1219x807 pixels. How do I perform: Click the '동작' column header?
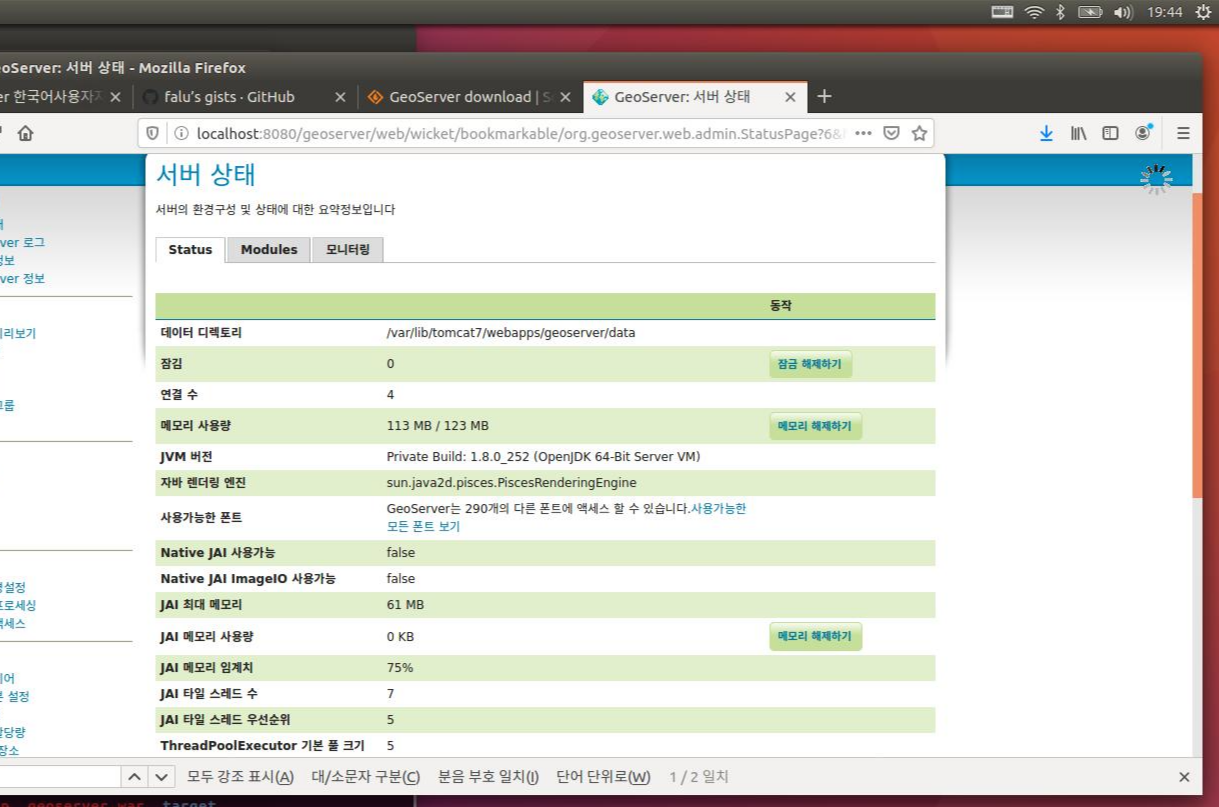(780, 306)
